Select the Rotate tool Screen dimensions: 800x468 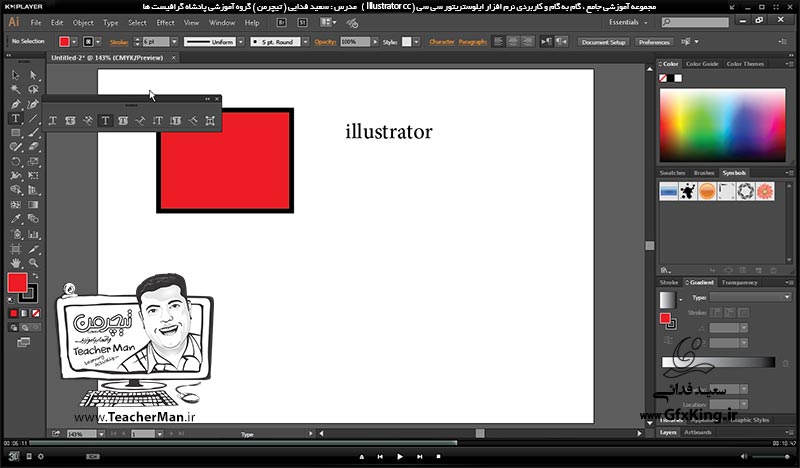click(x=15, y=161)
